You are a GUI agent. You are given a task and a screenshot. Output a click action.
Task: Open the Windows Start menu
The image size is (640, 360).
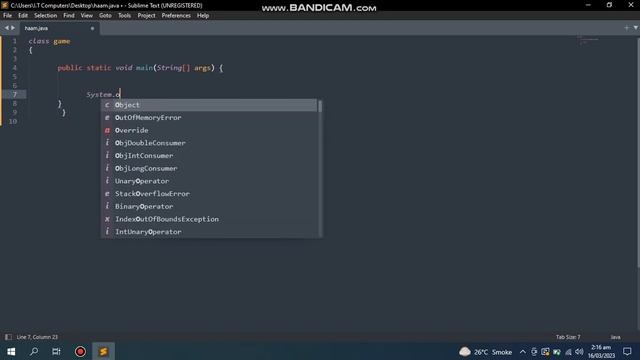11,351
